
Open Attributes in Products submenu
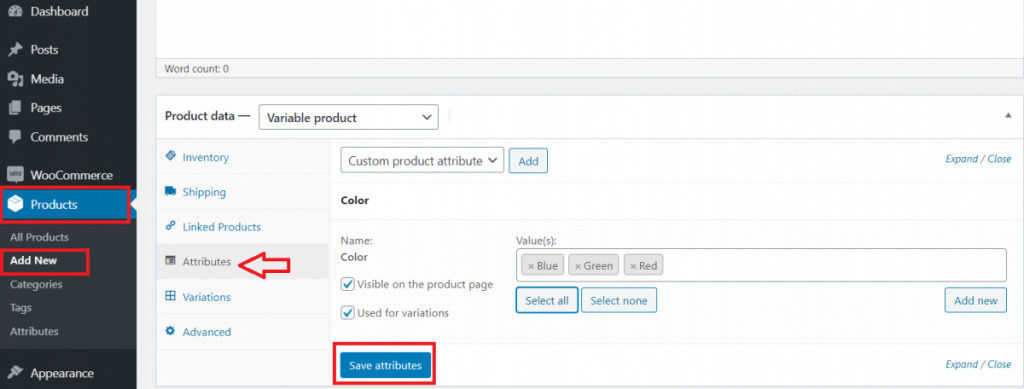(34, 331)
